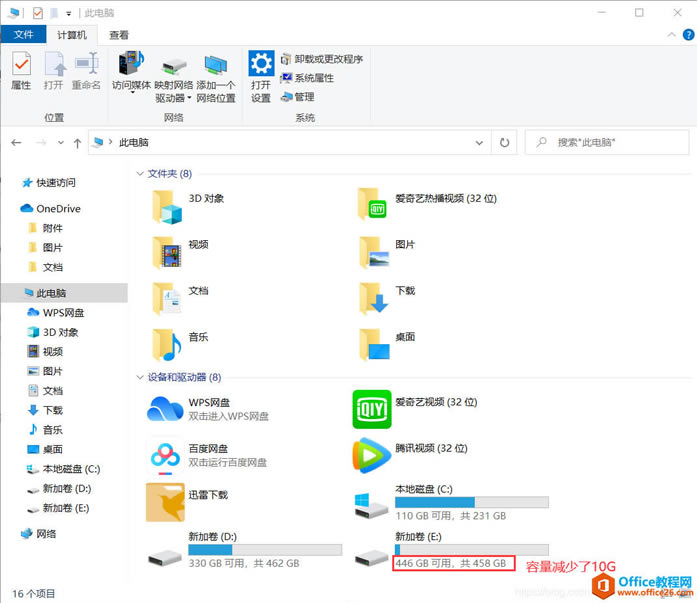Open 文档 under OneDrive in navigation pane
697x603 pixels.
pos(46,267)
